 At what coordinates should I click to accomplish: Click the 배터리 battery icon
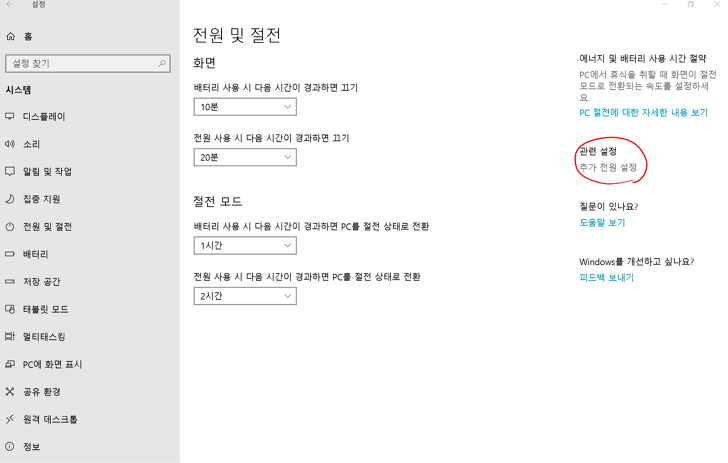point(10,254)
